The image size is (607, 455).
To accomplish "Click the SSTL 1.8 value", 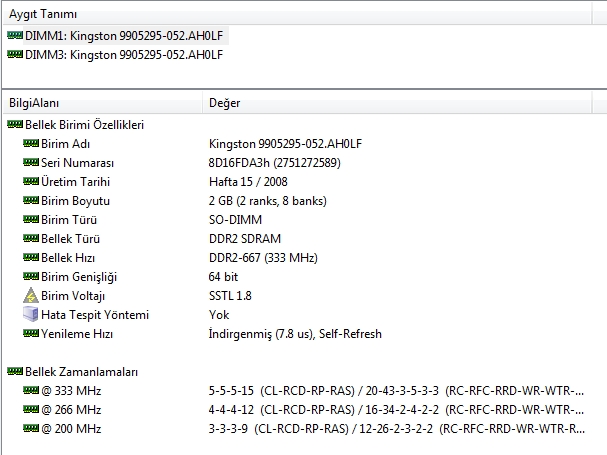I will click(230, 295).
